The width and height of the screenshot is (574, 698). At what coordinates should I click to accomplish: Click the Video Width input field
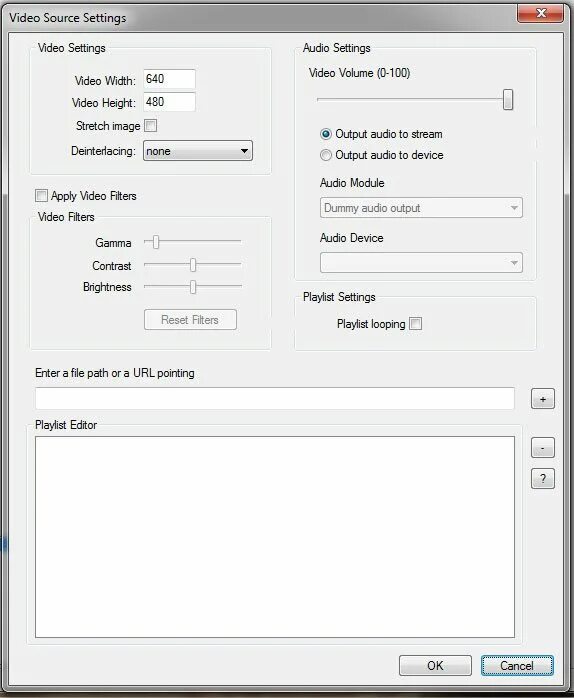point(169,79)
